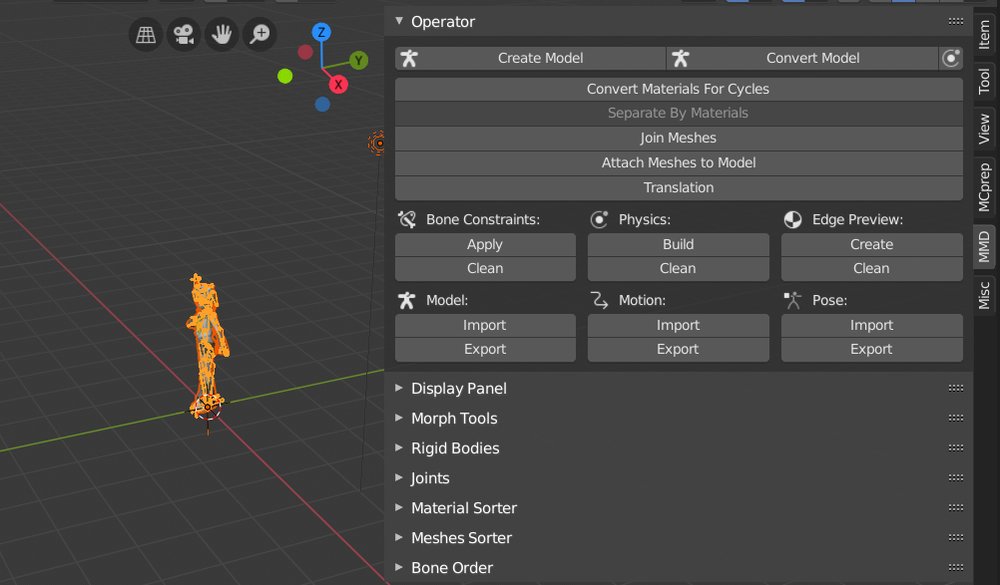The width and height of the screenshot is (1000, 585).
Task: Click the Y axis on the navigation gizmo
Action: point(358,61)
